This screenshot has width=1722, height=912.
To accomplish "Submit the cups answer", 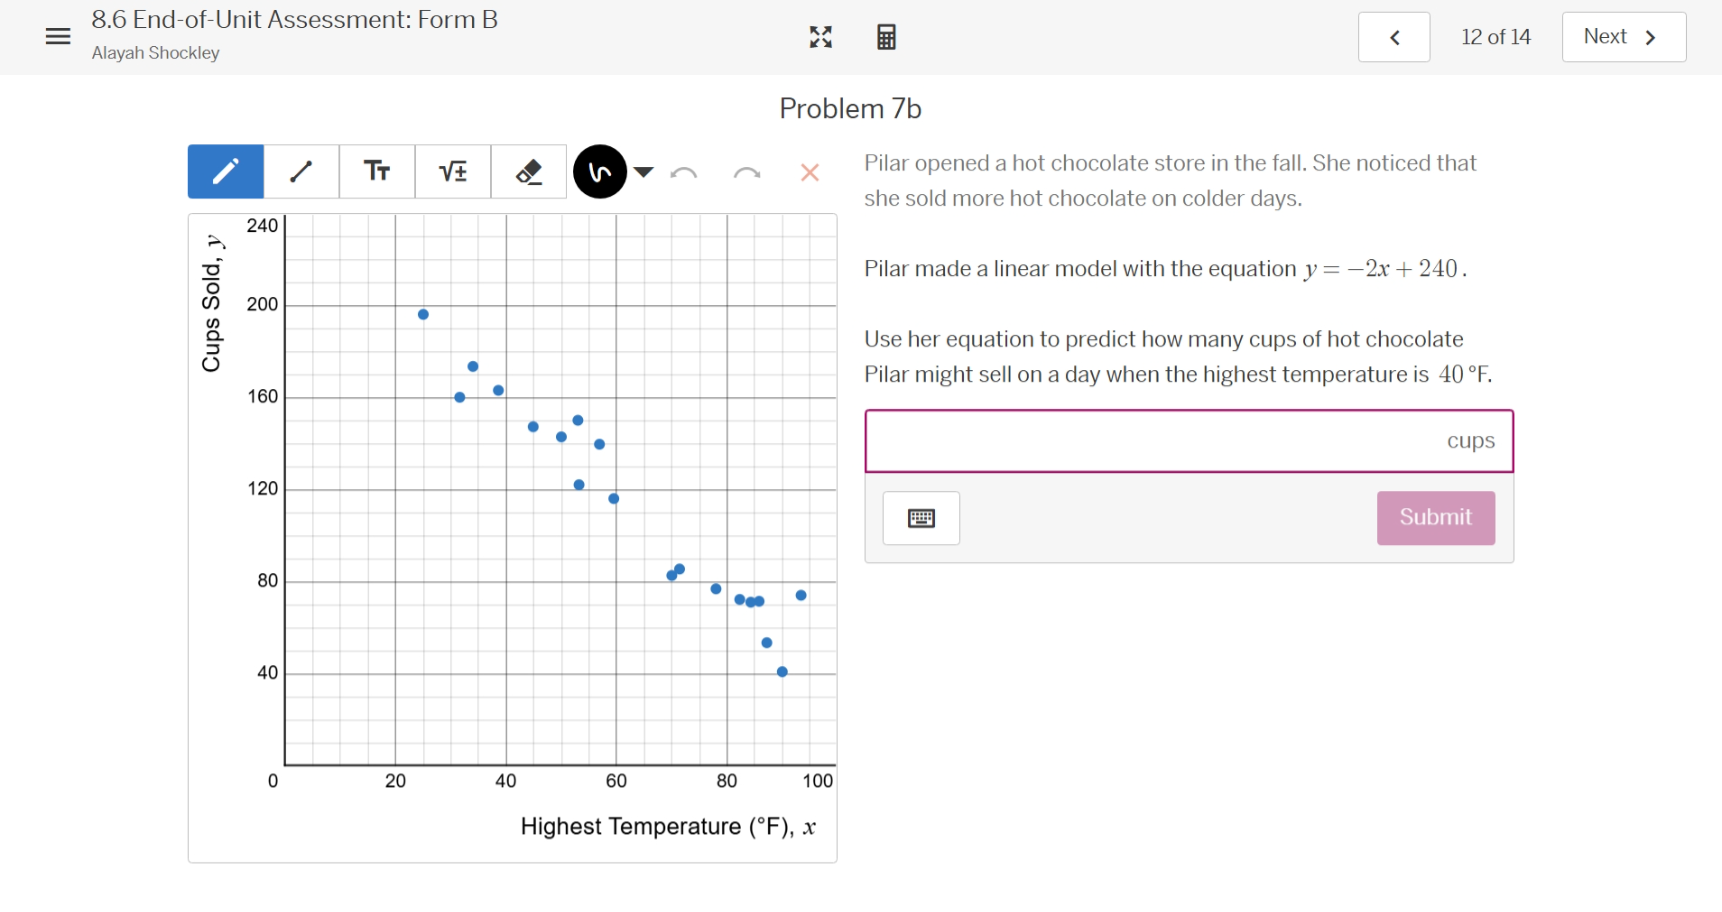I will 1435,518.
